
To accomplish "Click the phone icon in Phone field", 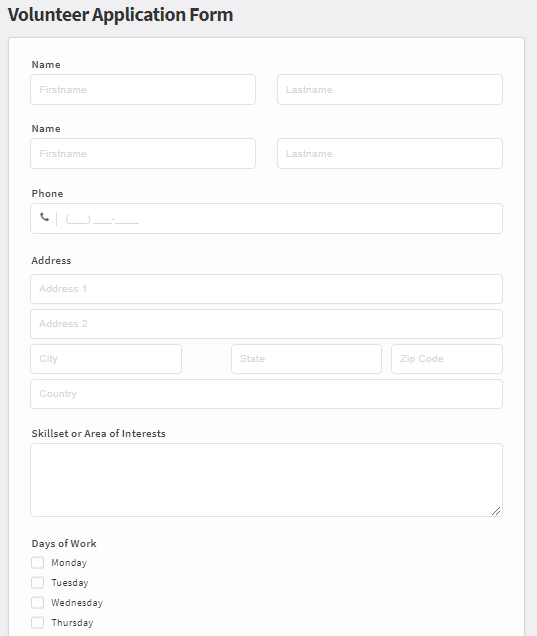I will coord(44,217).
